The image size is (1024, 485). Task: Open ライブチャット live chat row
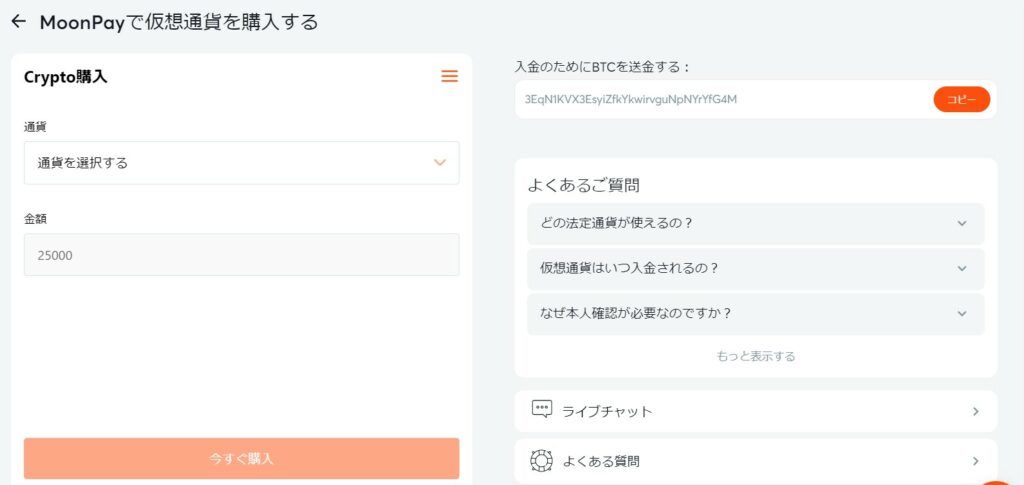tap(756, 411)
